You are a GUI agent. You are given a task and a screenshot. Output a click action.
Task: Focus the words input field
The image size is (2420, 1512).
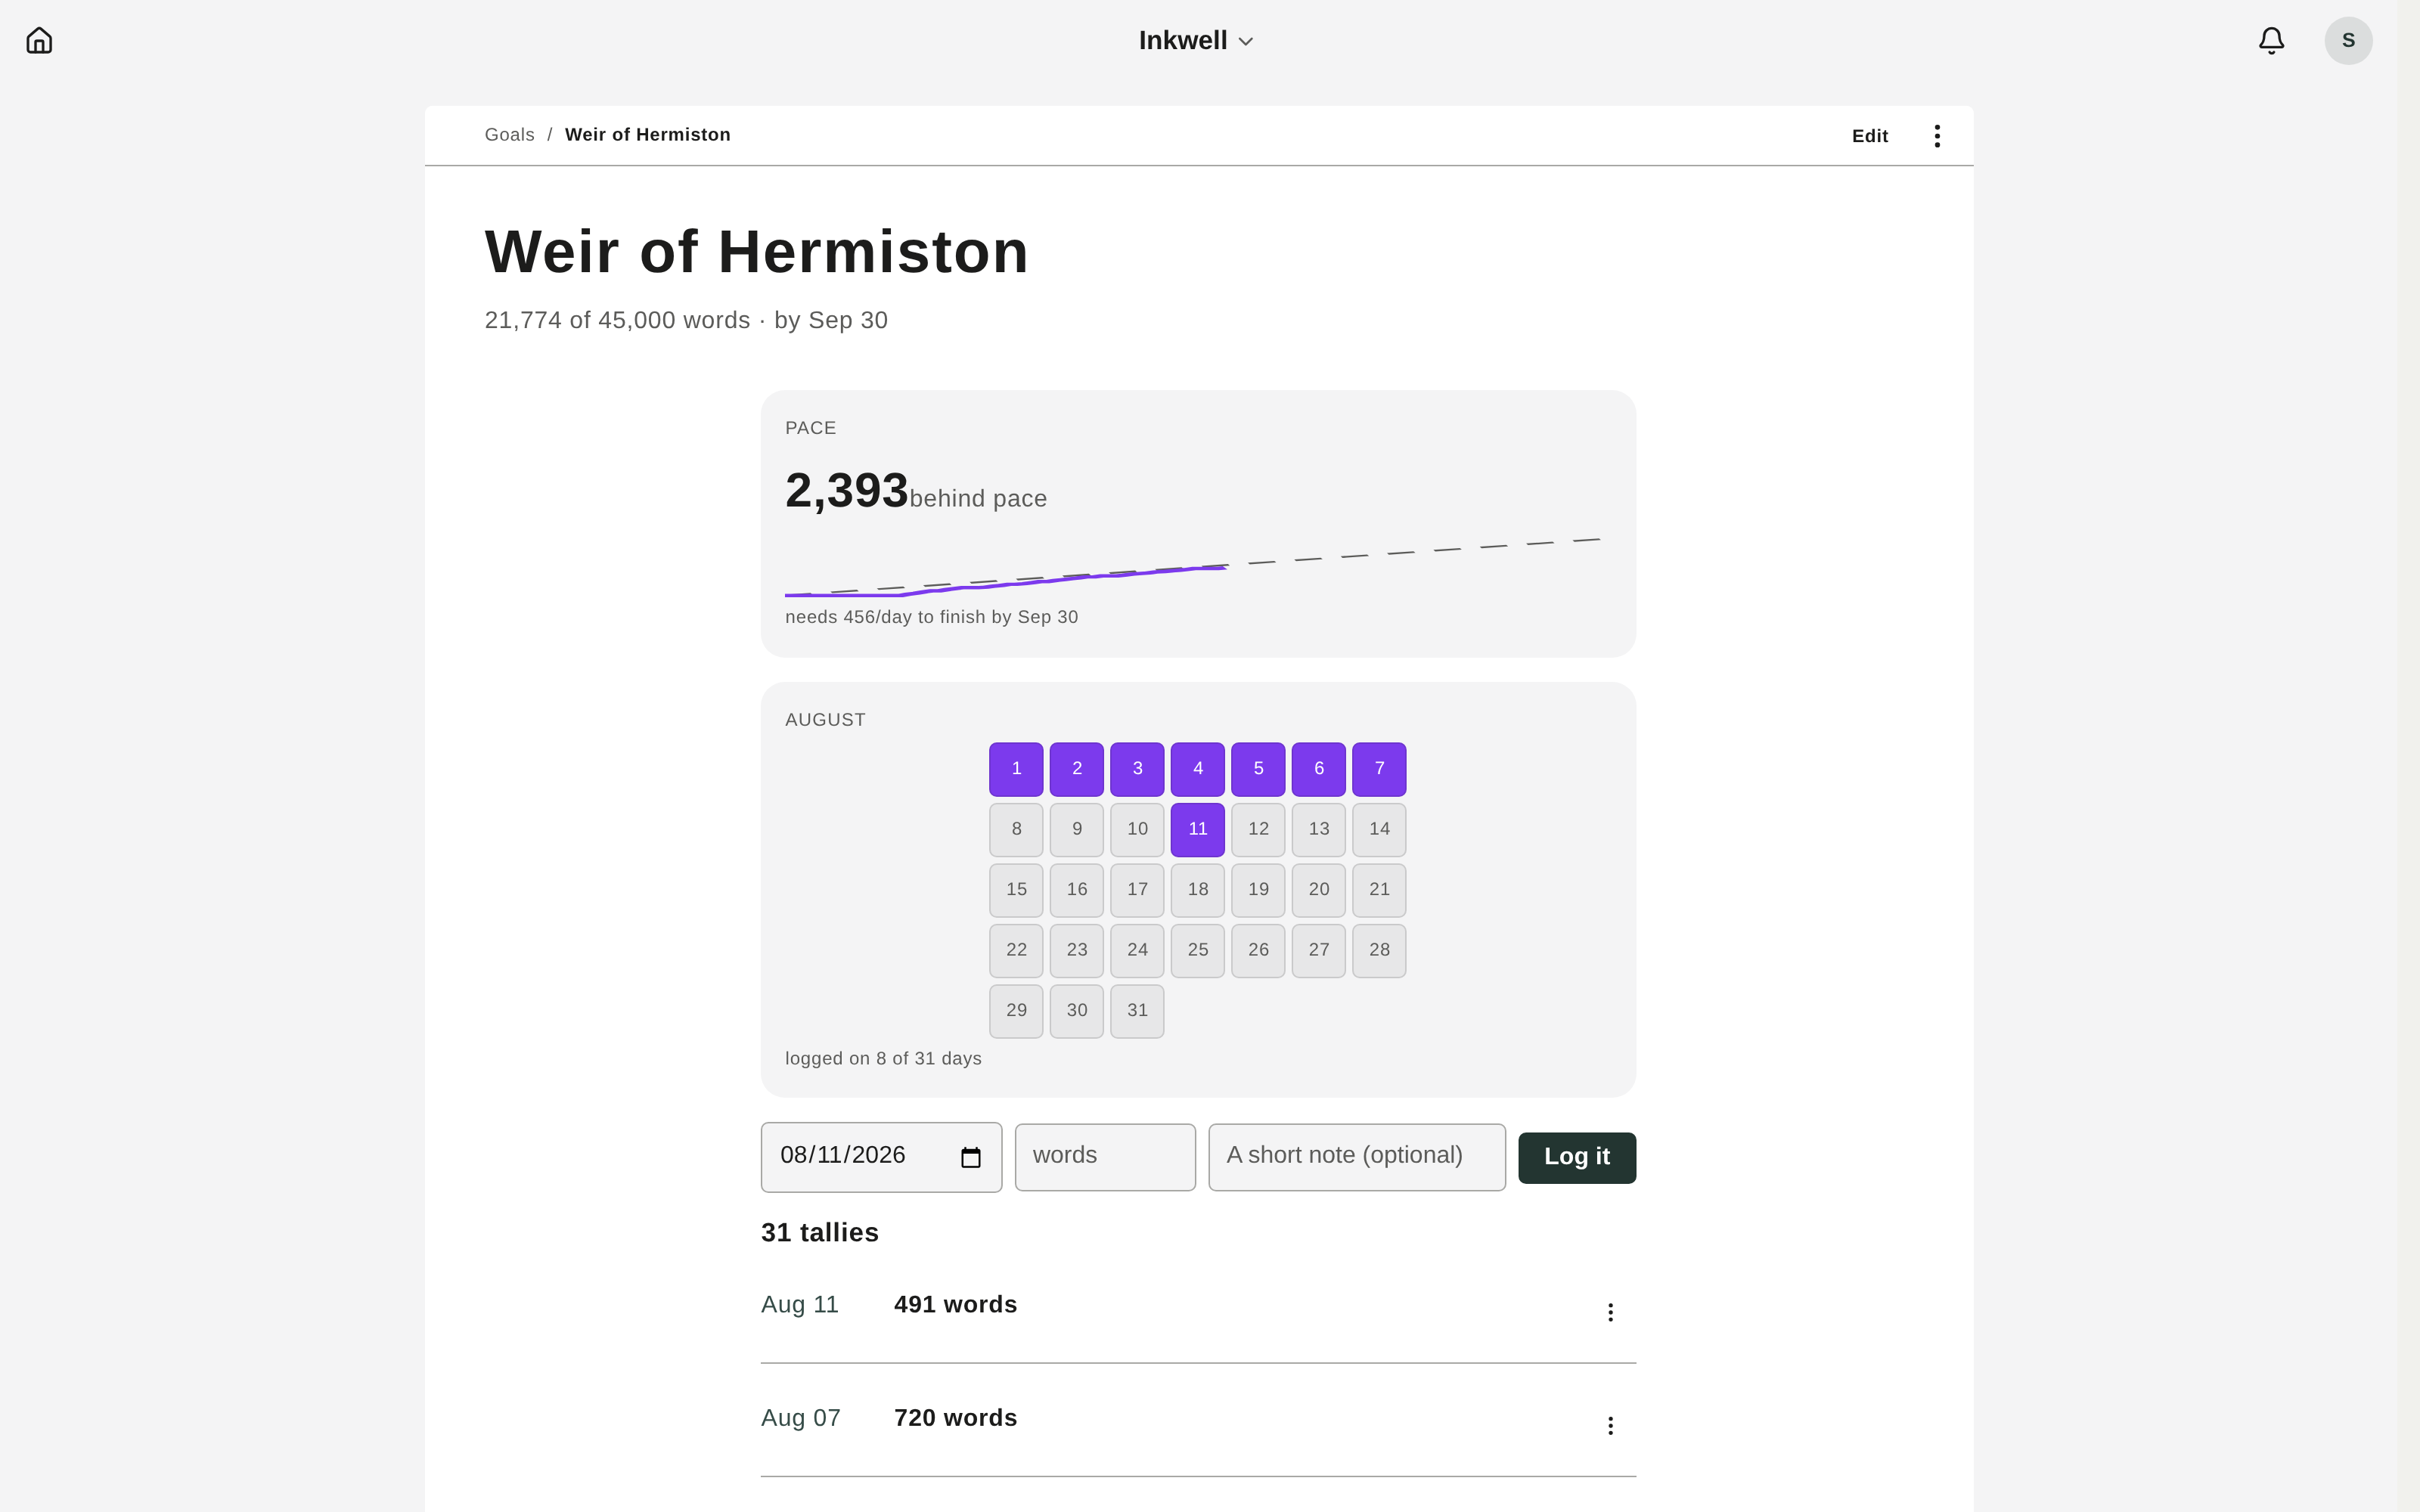(1105, 1157)
